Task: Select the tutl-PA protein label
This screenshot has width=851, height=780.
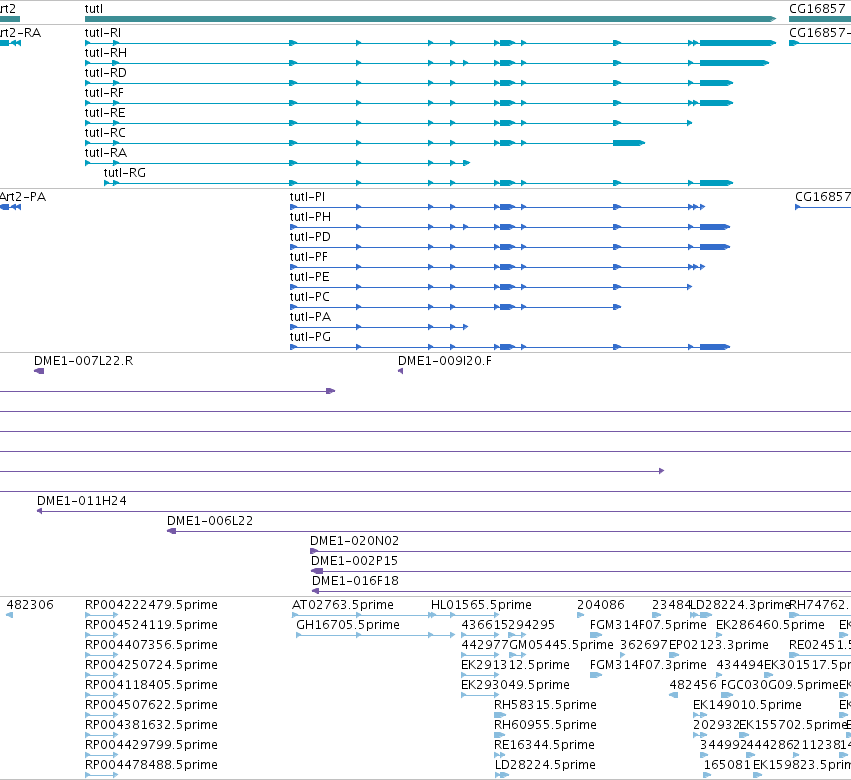Action: tap(310, 317)
